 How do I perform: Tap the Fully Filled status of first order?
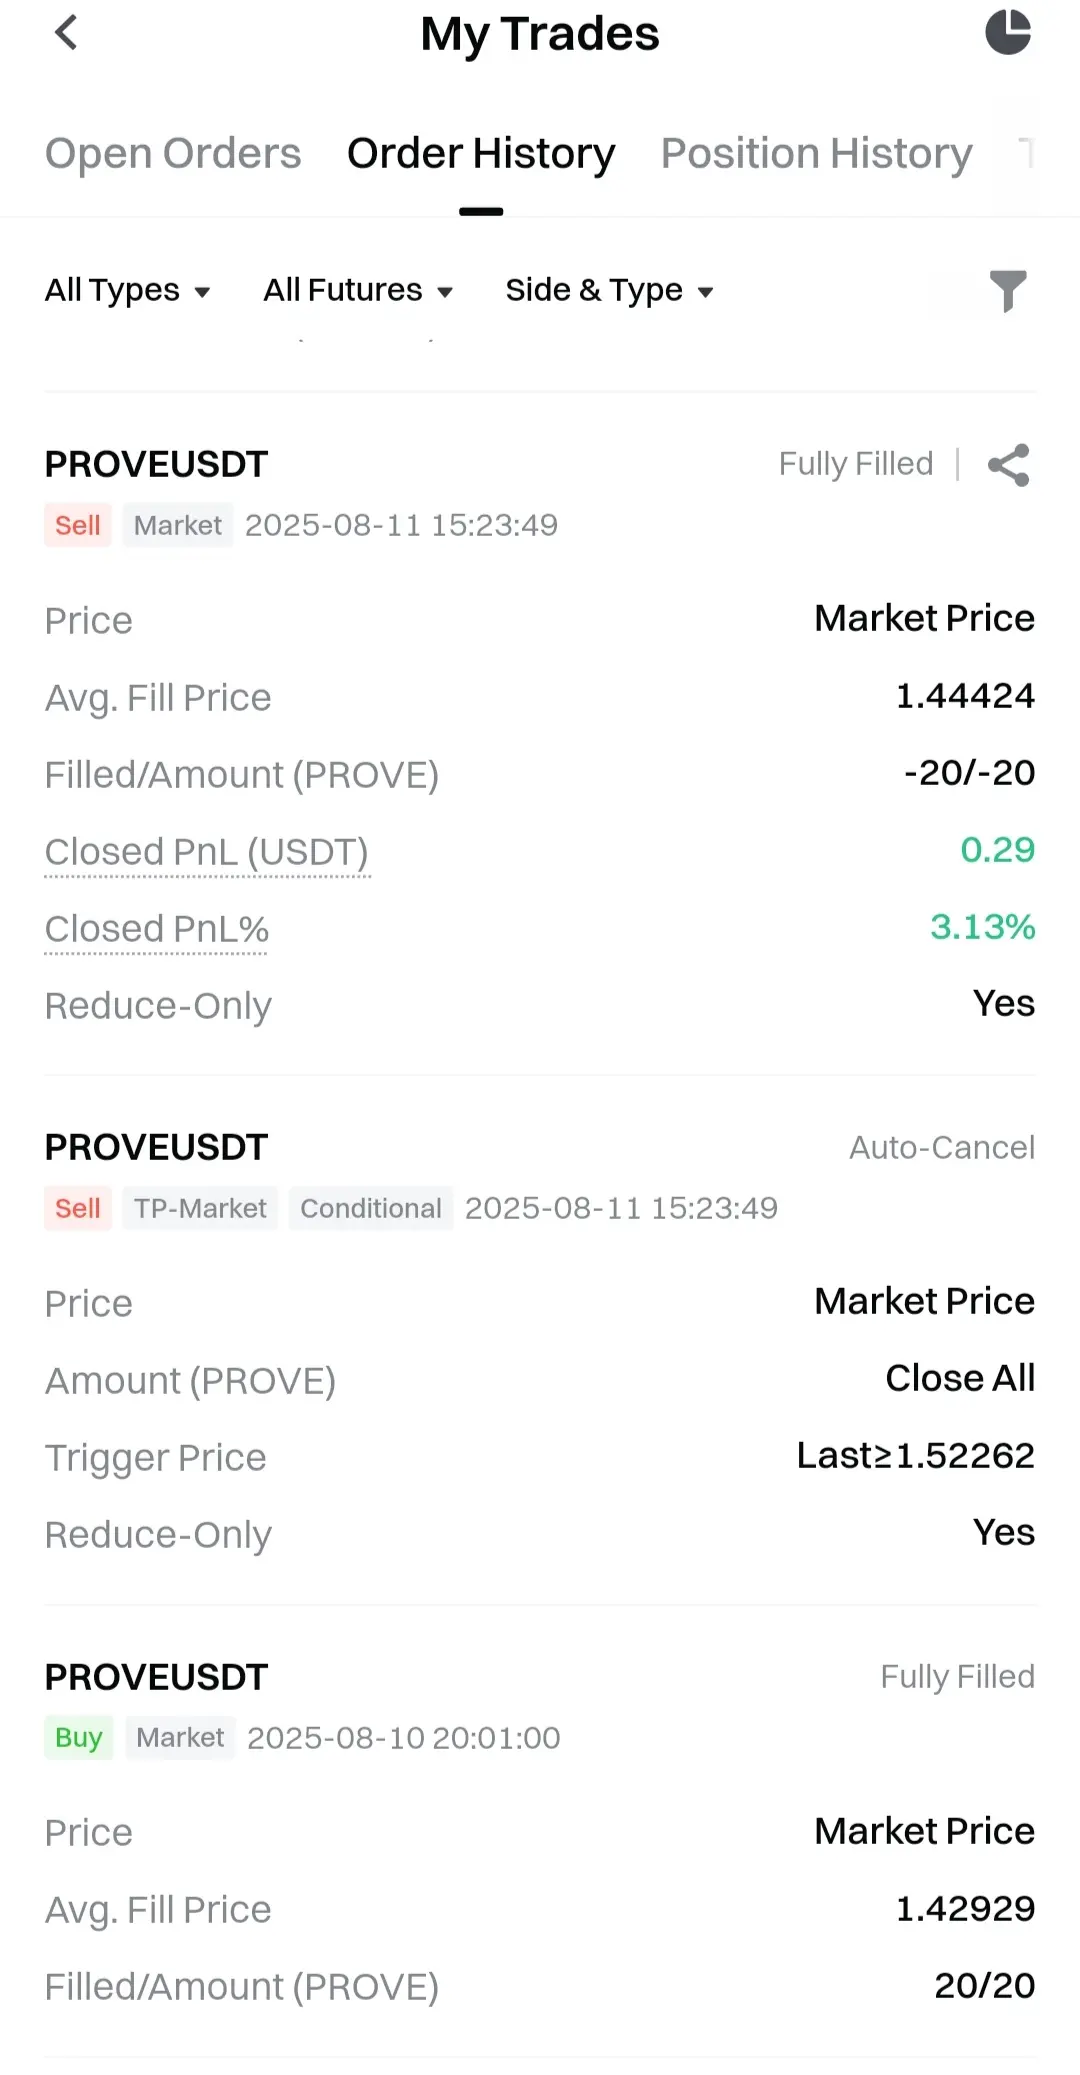(x=856, y=464)
